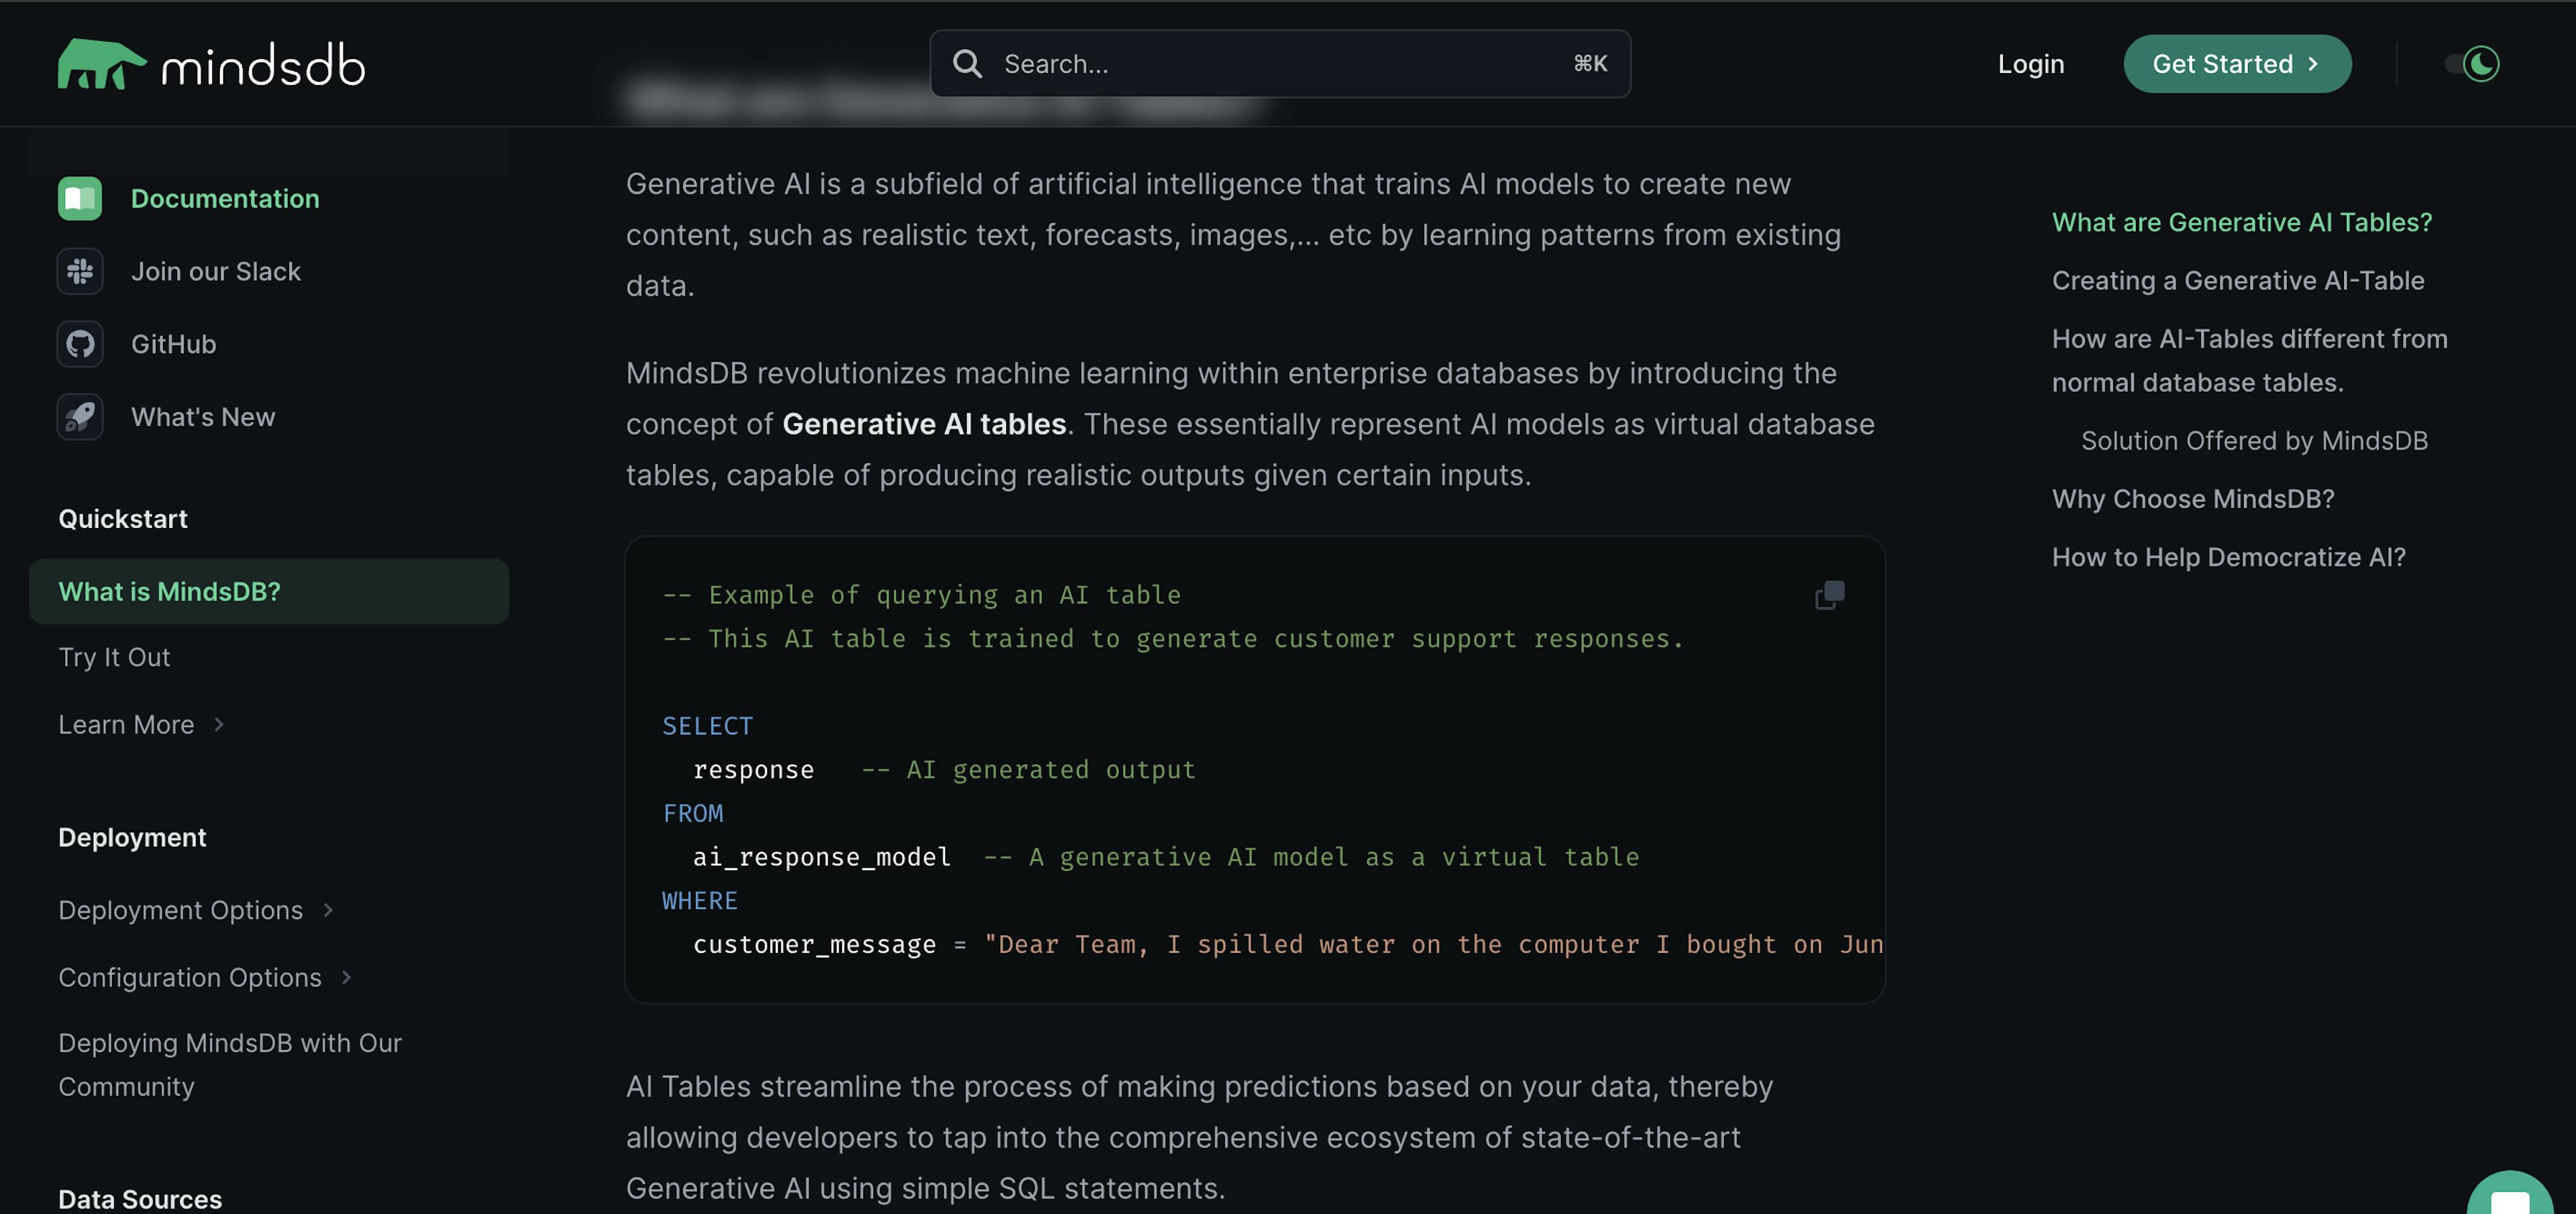Select the What is MindsDB? sidebar entry
This screenshot has height=1214, width=2576.
[x=169, y=591]
